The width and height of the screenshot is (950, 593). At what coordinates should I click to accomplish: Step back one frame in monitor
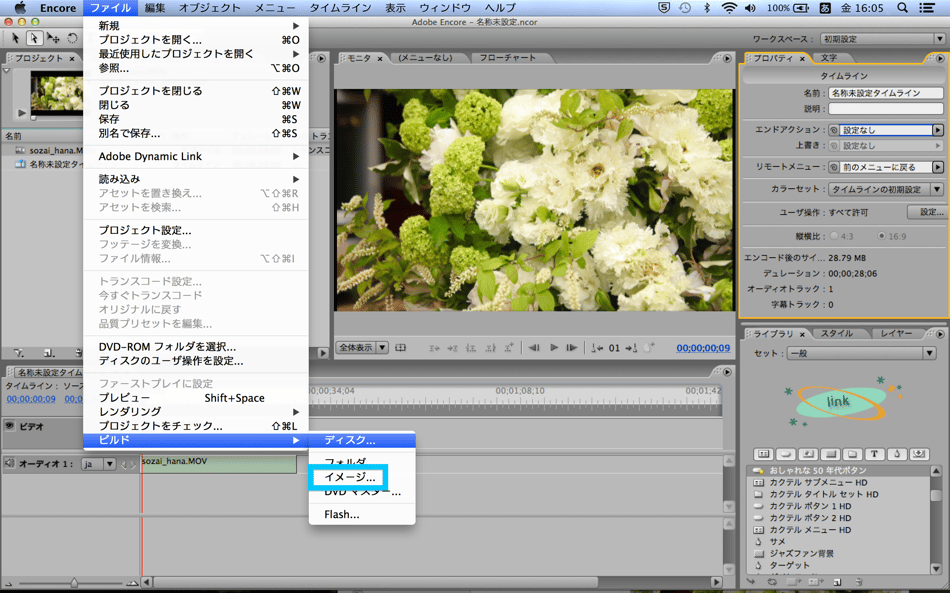534,348
